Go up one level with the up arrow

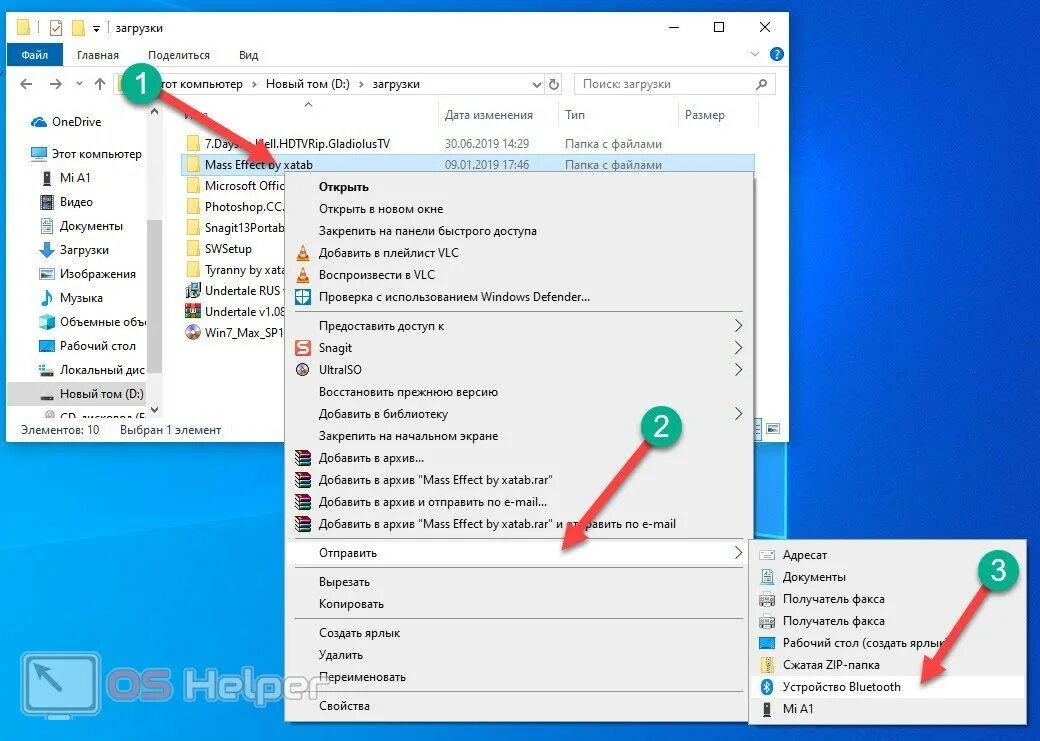pyautogui.click(x=99, y=84)
